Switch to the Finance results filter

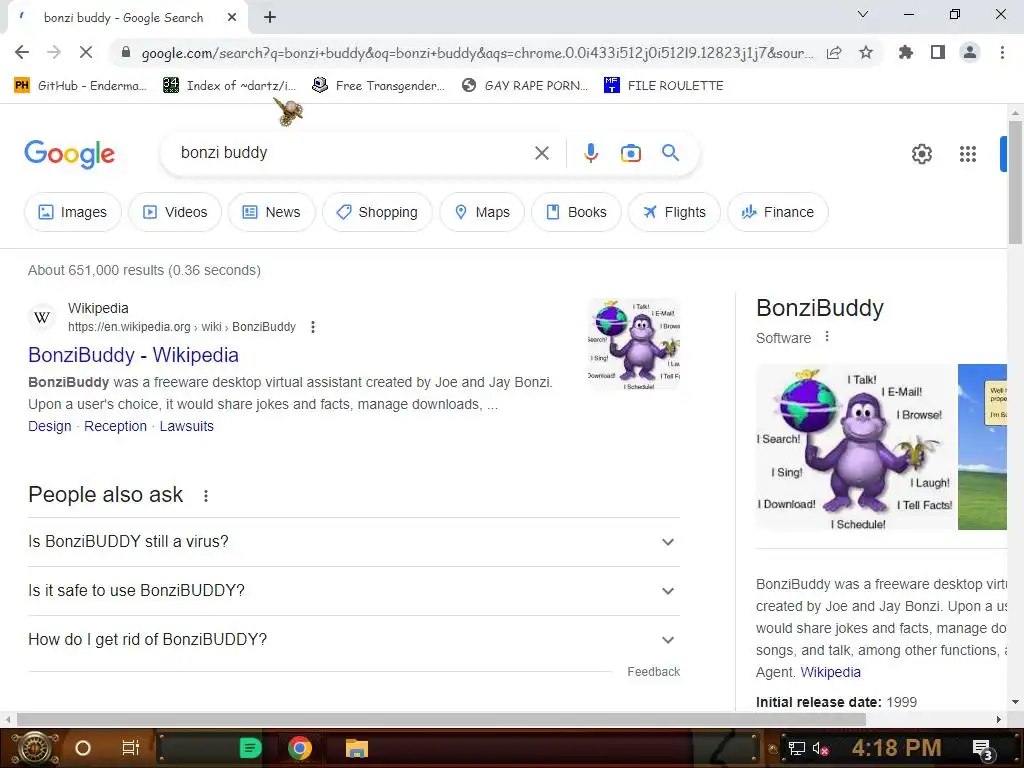[x=778, y=212]
